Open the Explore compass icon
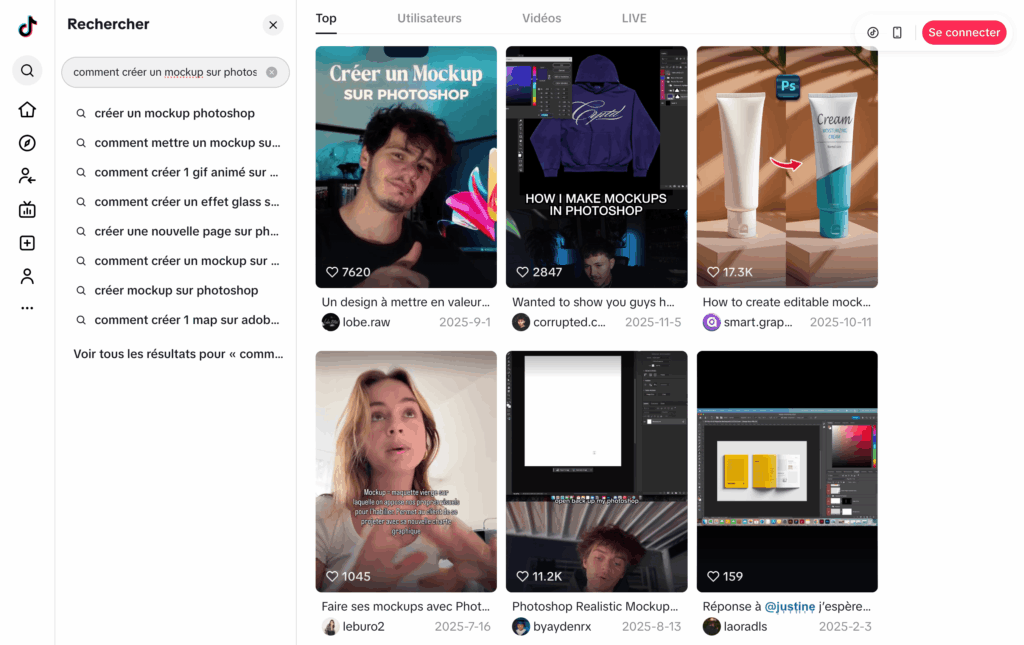Viewport: 1024px width, 645px height. (x=26, y=142)
